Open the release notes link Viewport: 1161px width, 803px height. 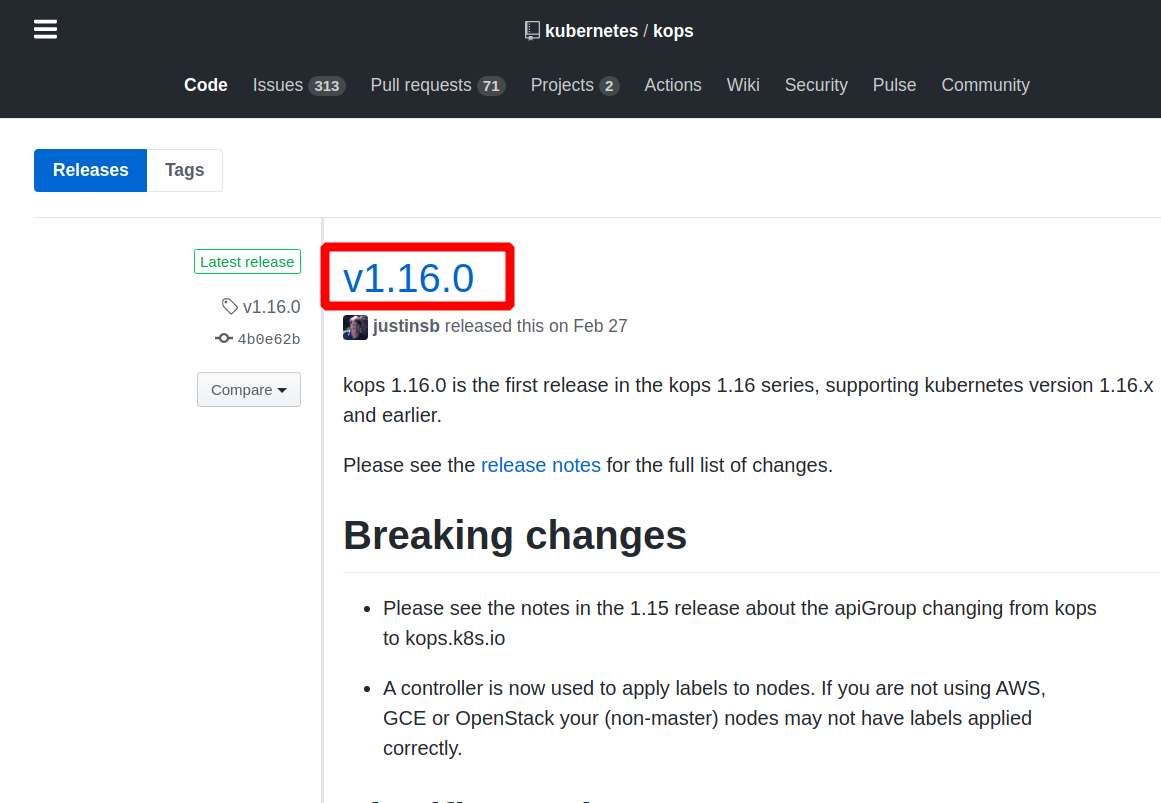point(541,465)
